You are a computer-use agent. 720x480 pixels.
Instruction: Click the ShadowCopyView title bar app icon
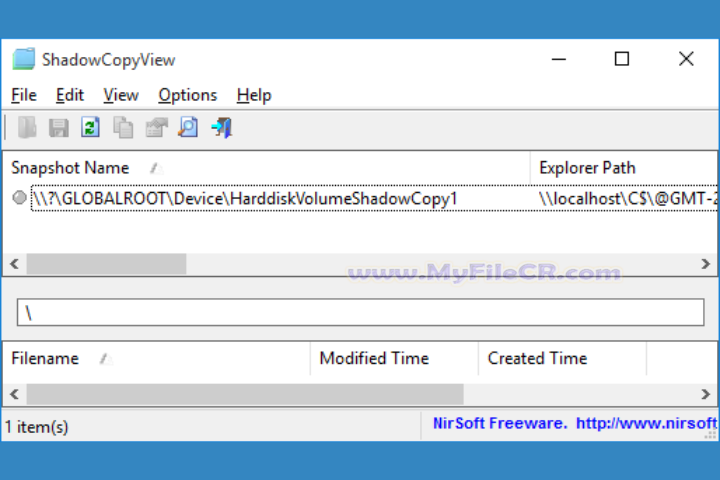[x=23, y=59]
